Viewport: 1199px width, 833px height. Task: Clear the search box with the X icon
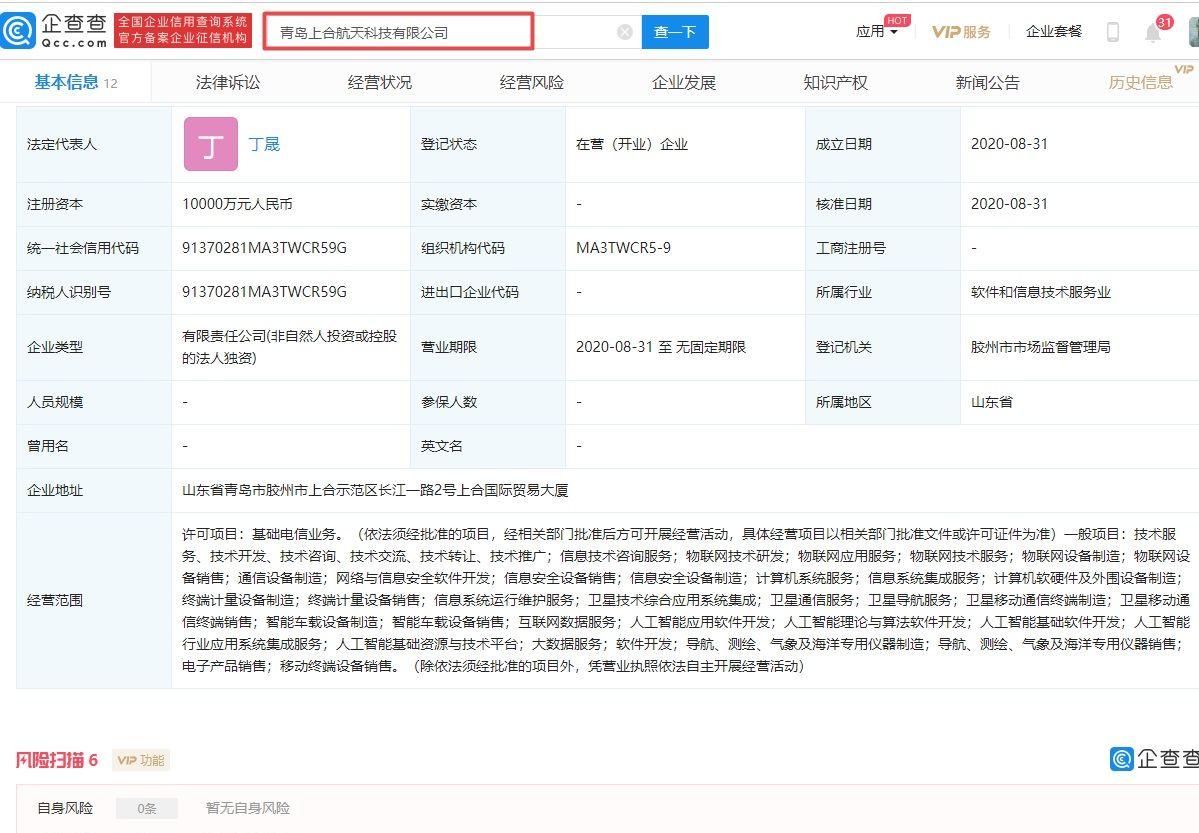[624, 31]
